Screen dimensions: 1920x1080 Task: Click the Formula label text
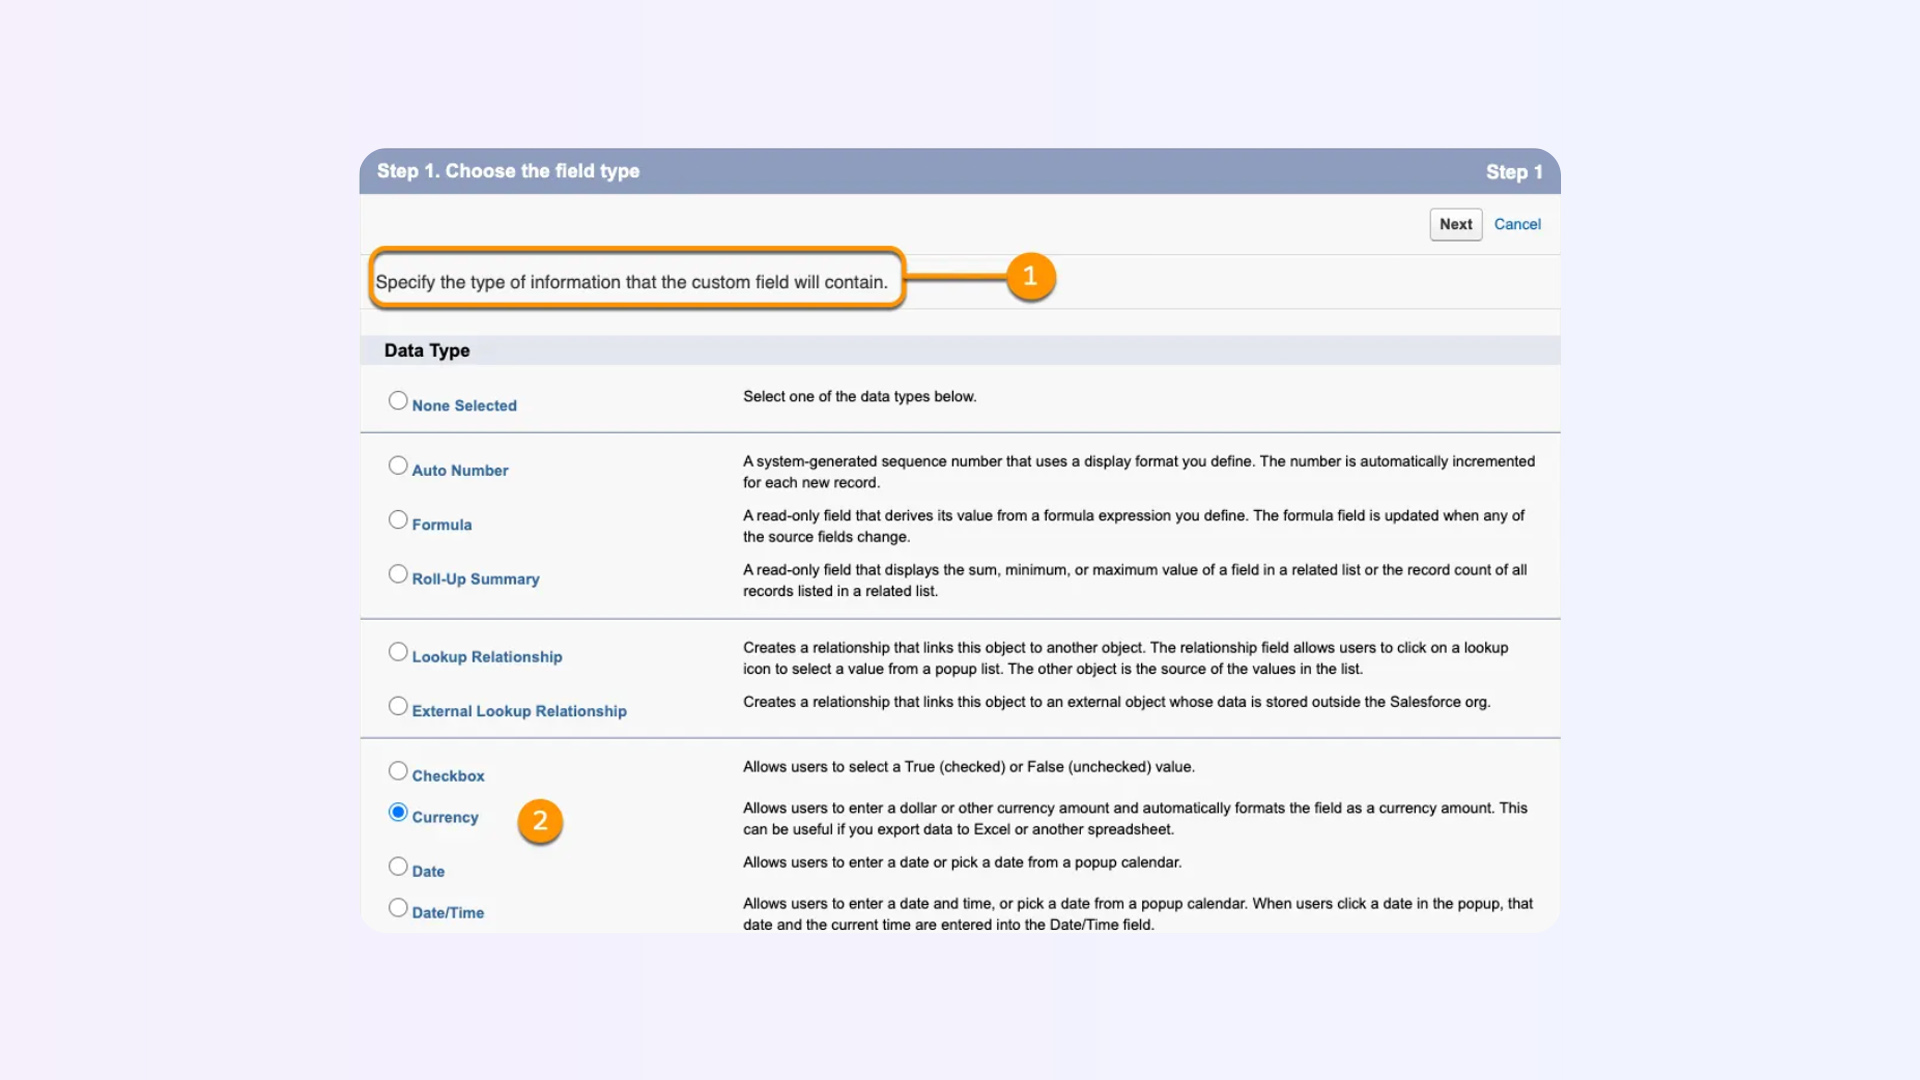(442, 524)
